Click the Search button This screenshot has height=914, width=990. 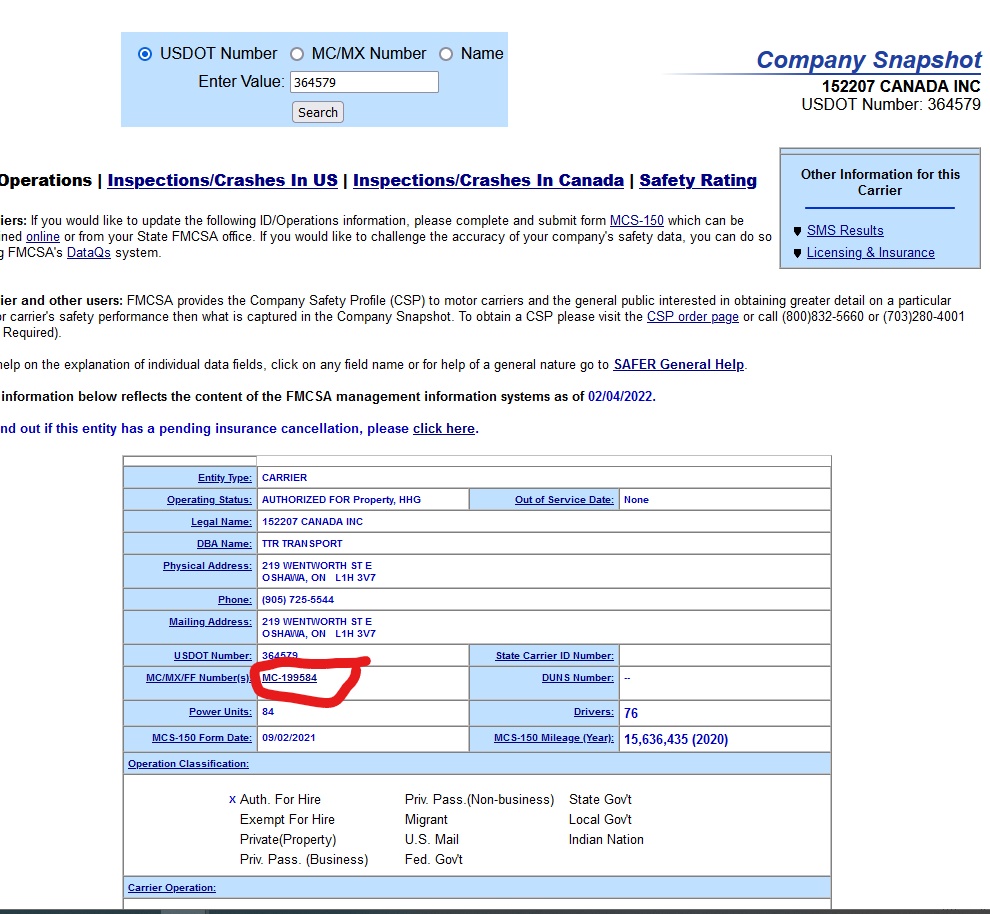tap(317, 112)
